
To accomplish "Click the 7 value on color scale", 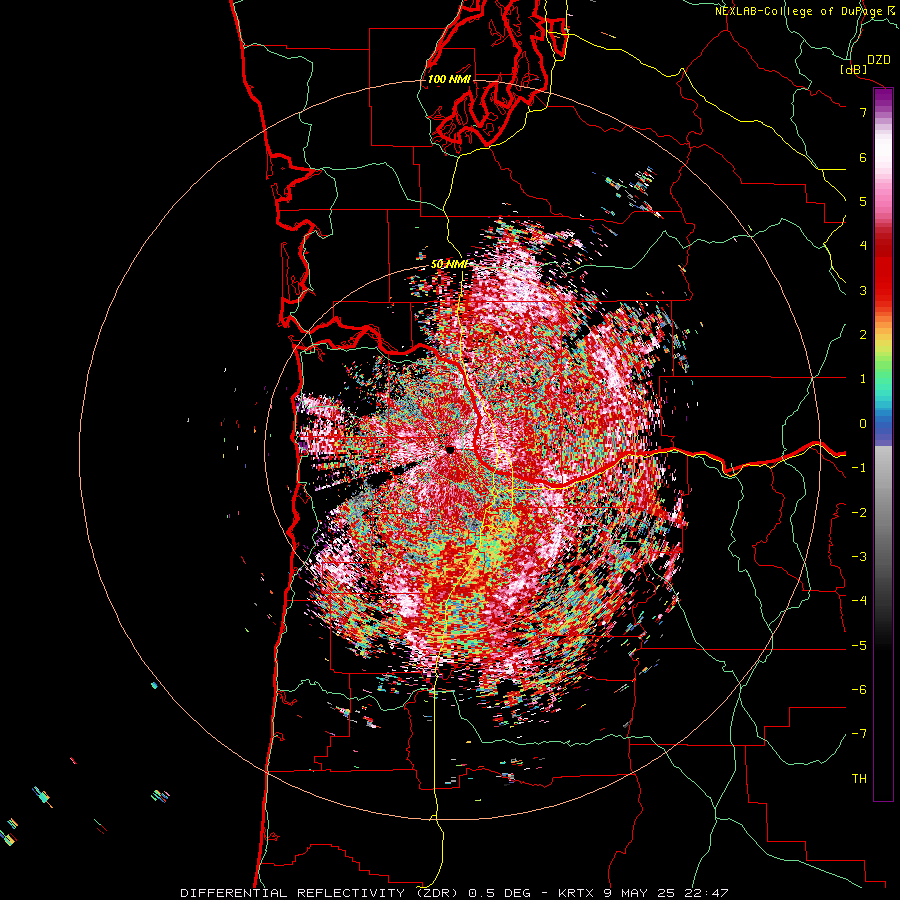I will click(863, 112).
